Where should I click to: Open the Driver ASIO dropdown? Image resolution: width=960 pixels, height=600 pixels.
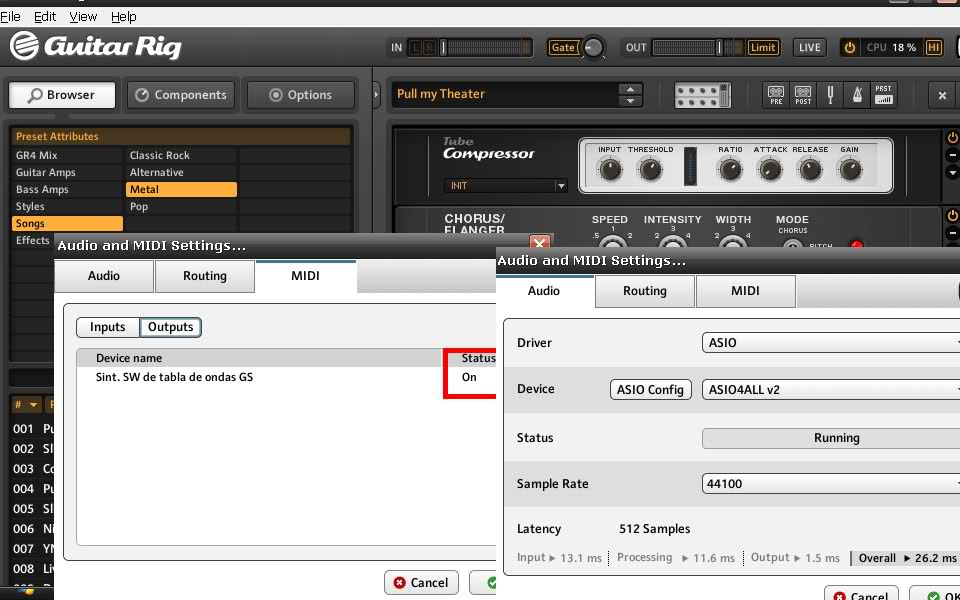click(832, 343)
